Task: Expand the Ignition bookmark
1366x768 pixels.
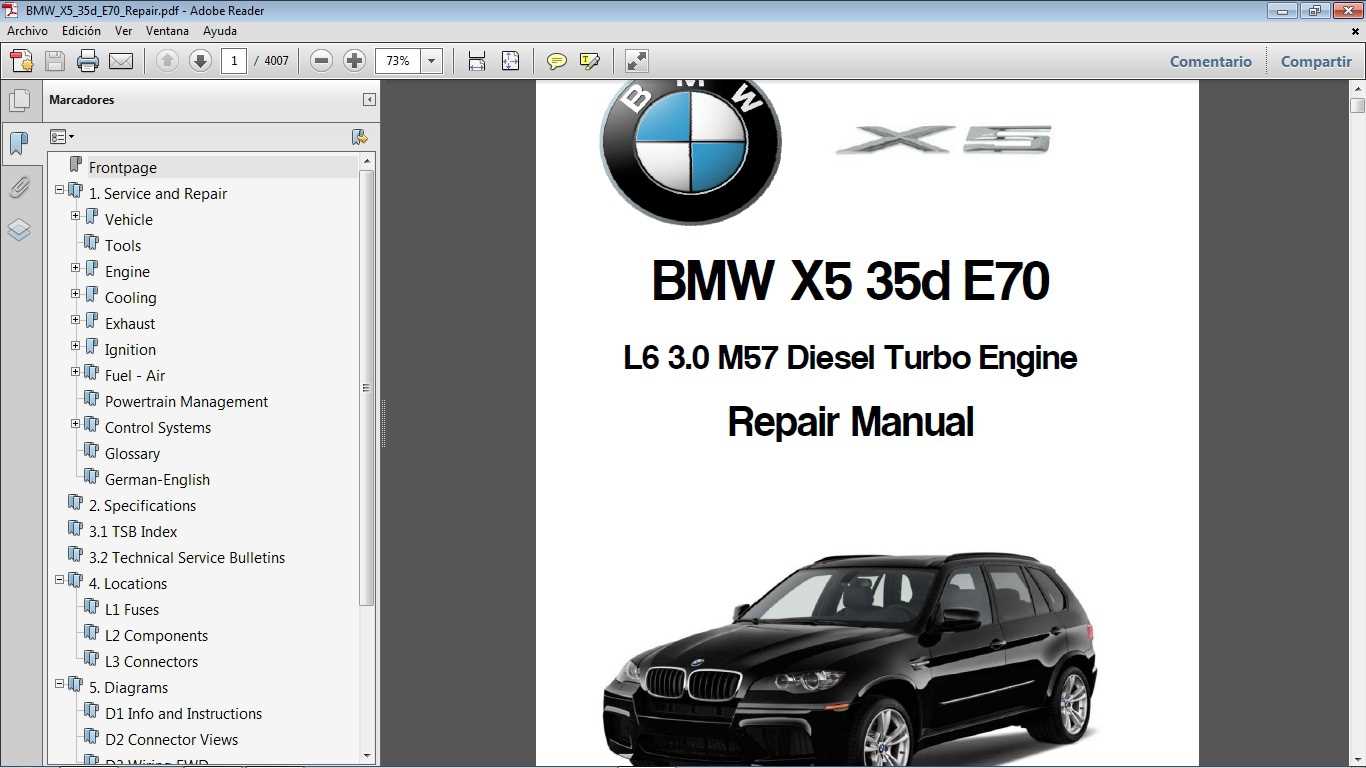Action: (76, 345)
